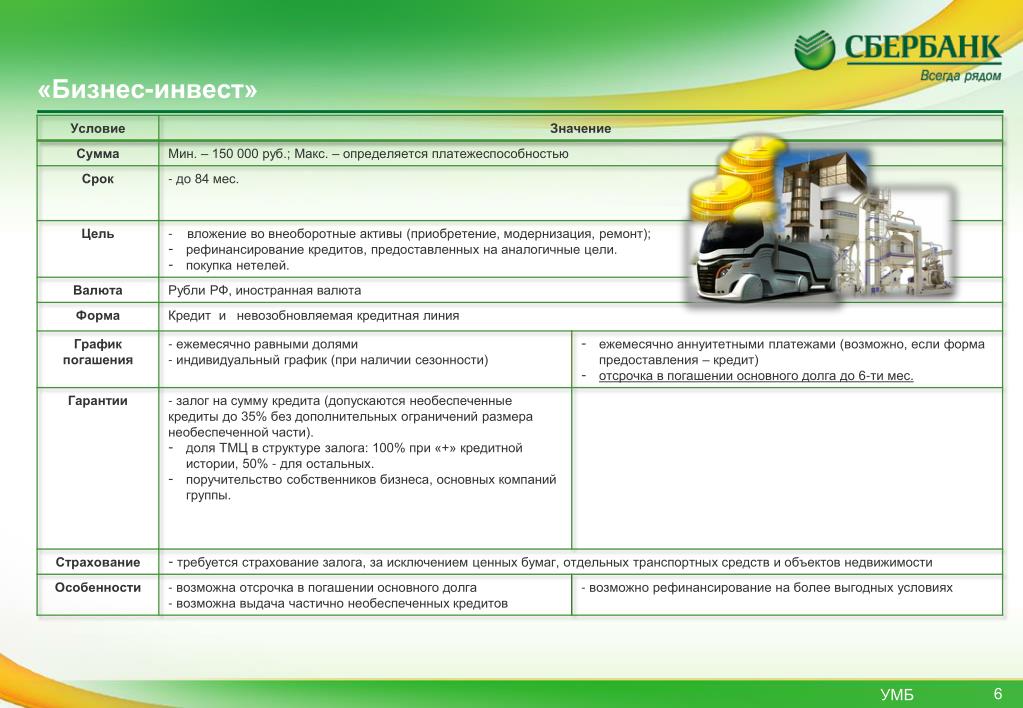Select the "Сумма" row label
The image size is (1023, 708).
tap(98, 154)
